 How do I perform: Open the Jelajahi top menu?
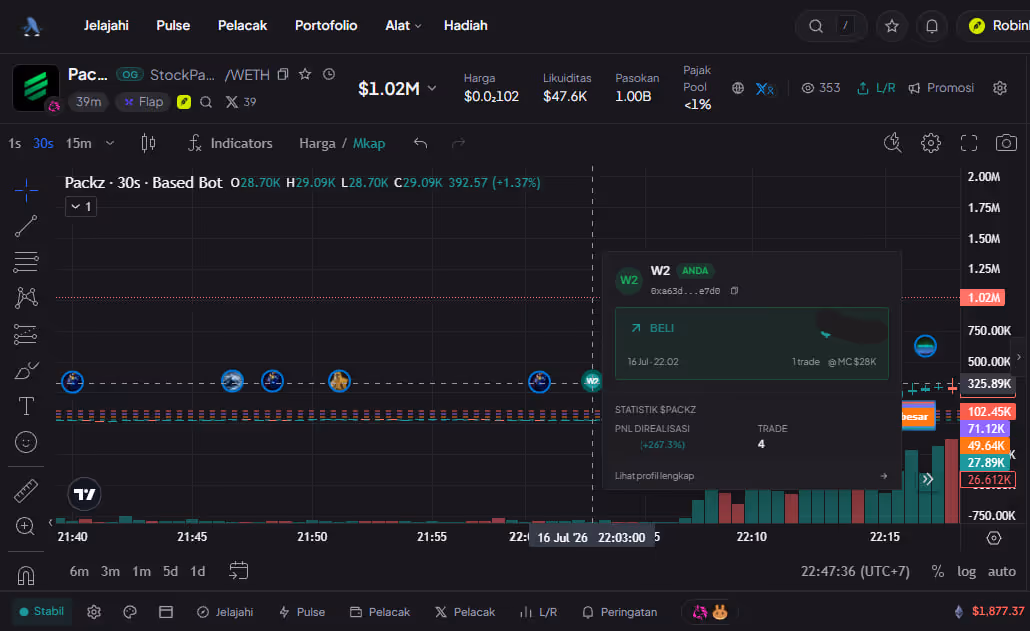(x=106, y=26)
